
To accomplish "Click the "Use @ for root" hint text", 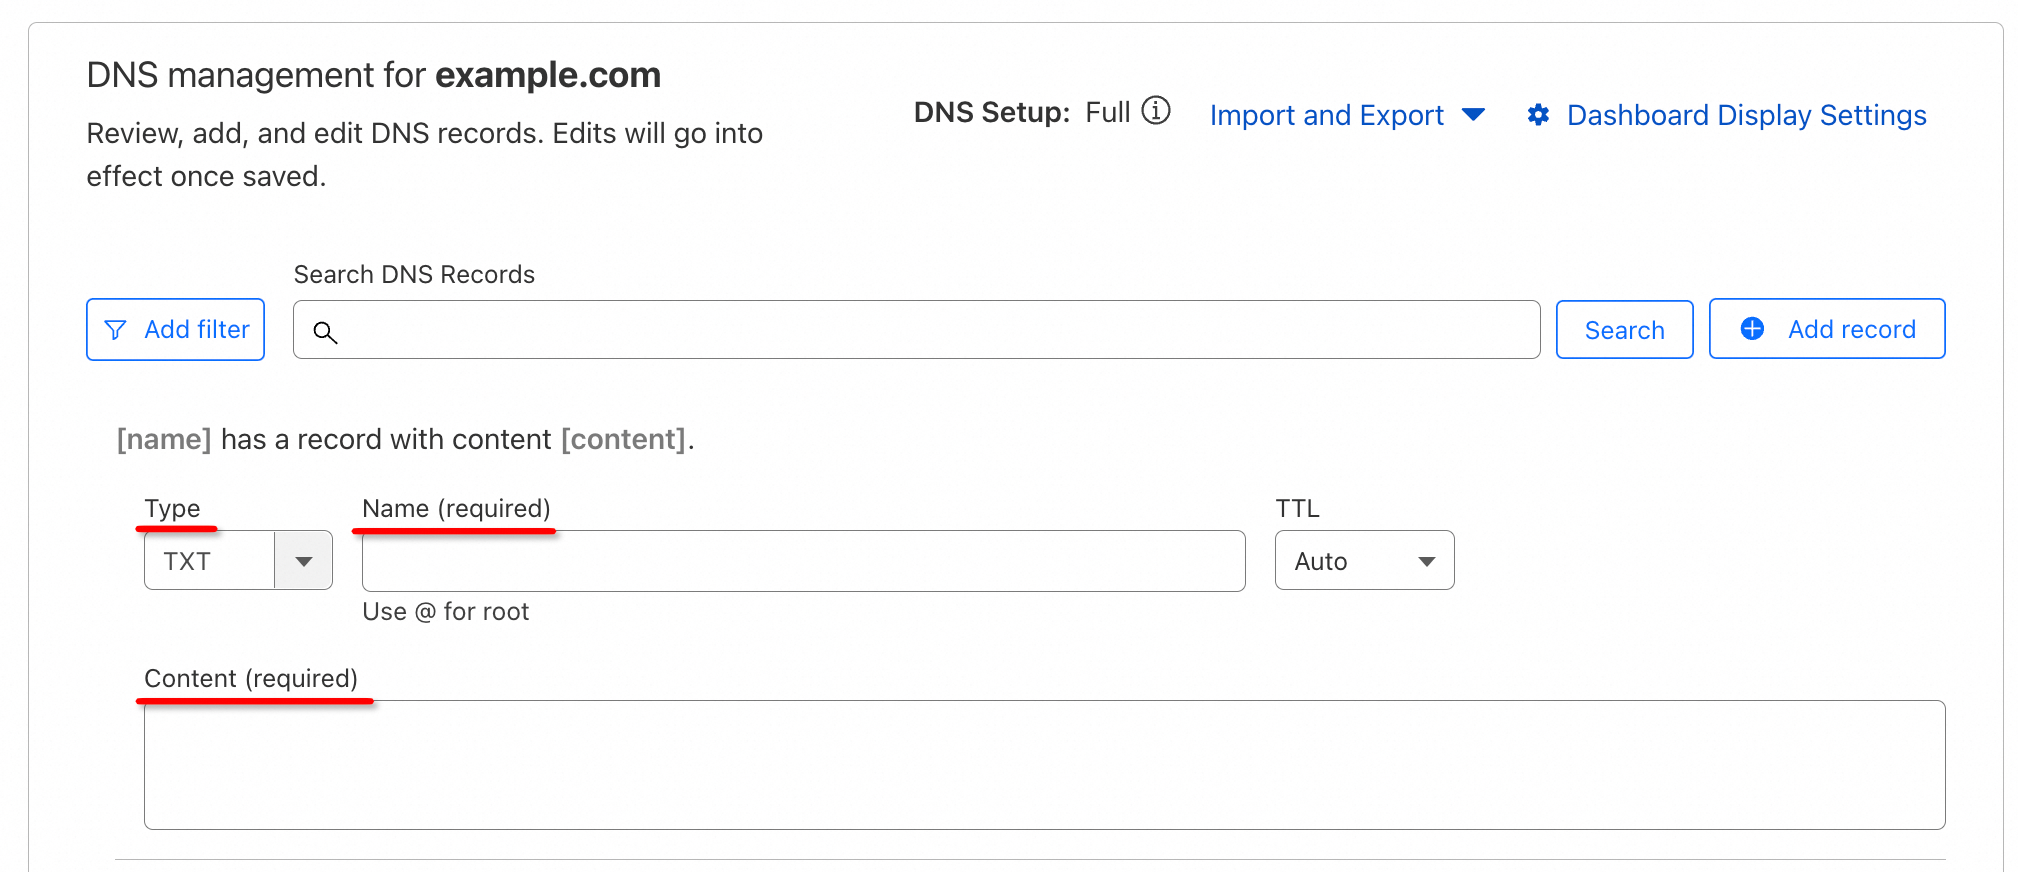I will point(446,612).
